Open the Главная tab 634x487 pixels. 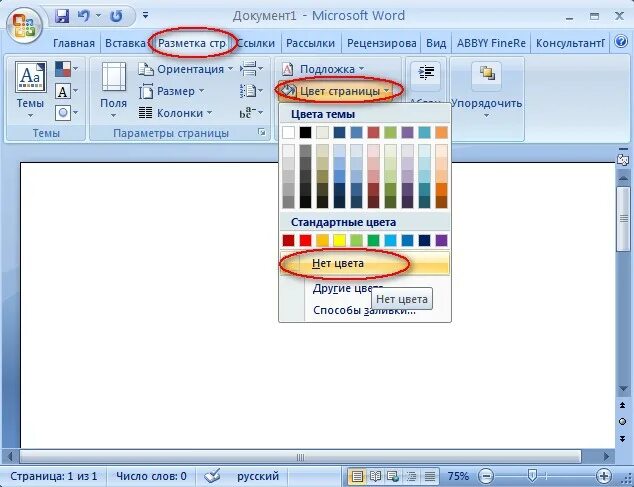[x=74, y=43]
